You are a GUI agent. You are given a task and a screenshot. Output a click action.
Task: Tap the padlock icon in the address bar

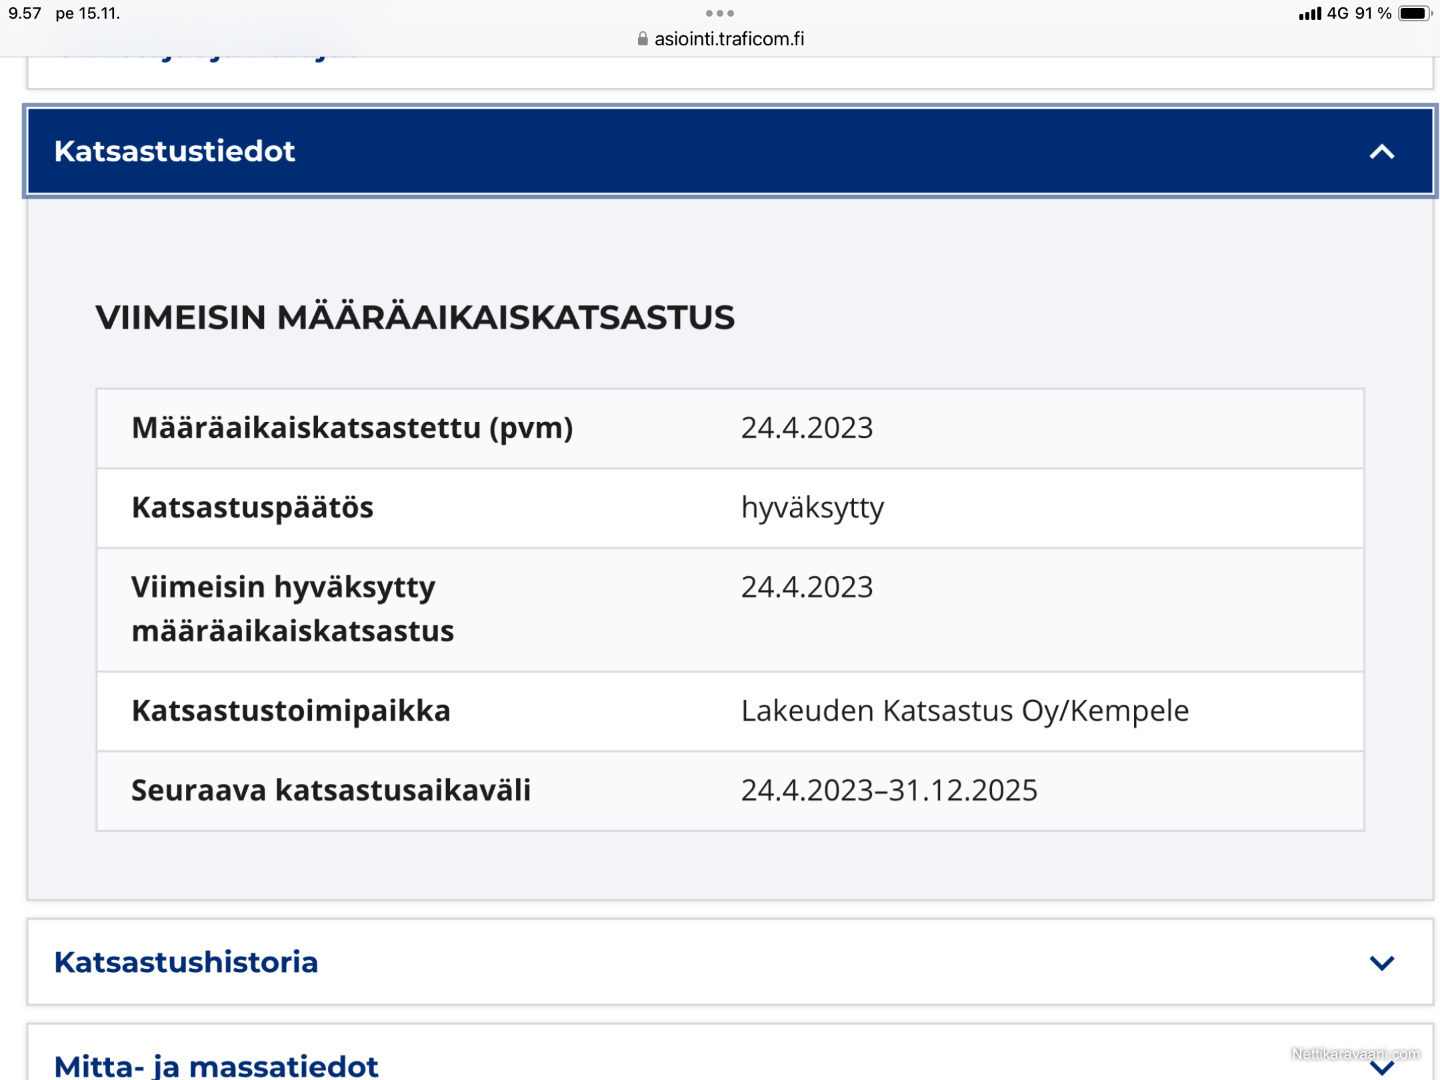[641, 39]
